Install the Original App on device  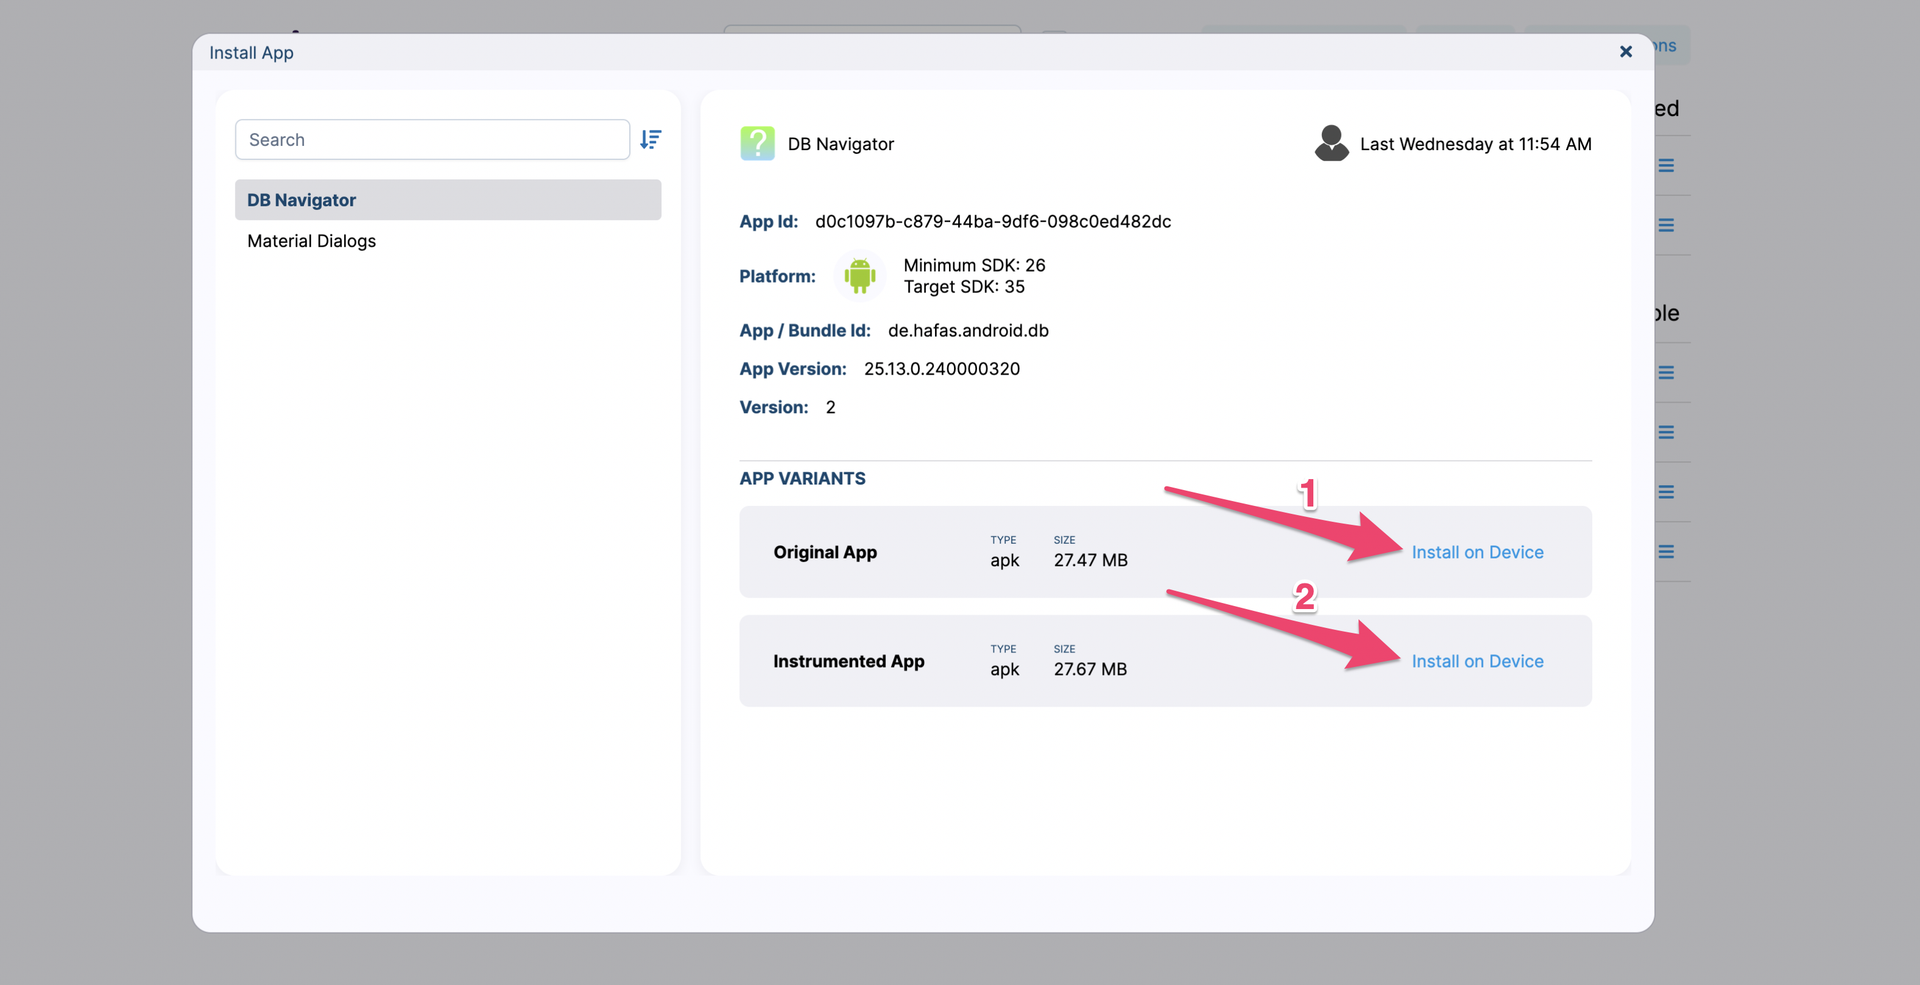click(1477, 552)
